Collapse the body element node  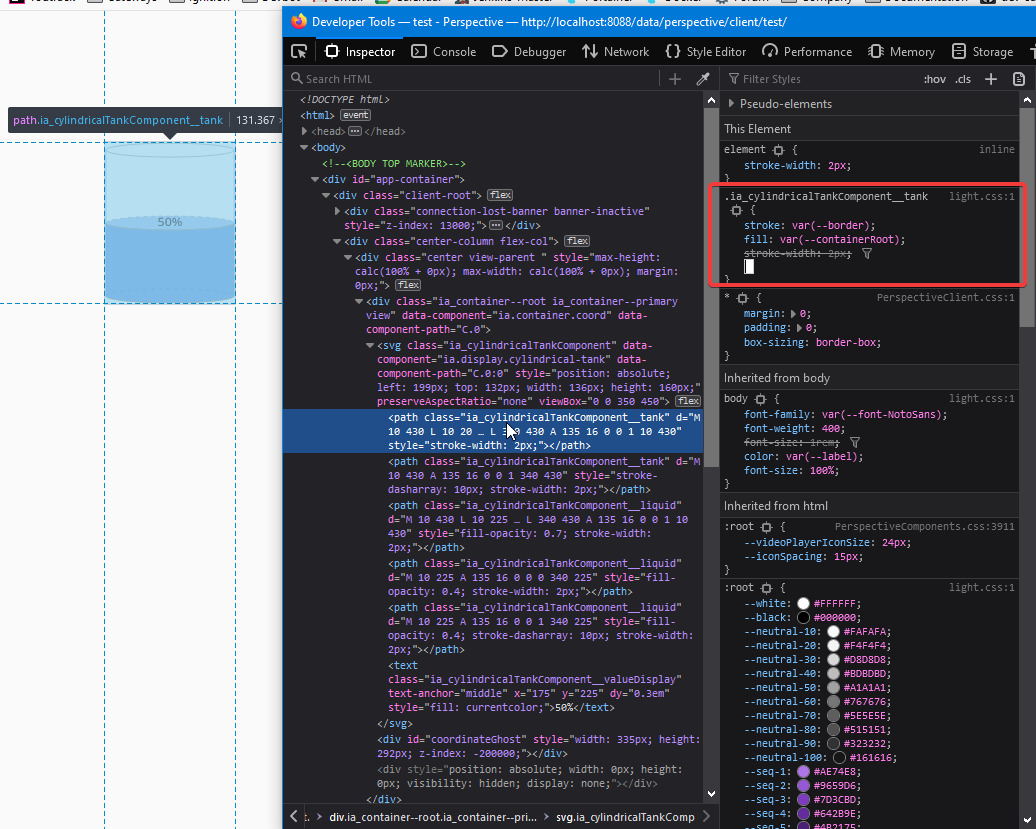click(x=305, y=147)
